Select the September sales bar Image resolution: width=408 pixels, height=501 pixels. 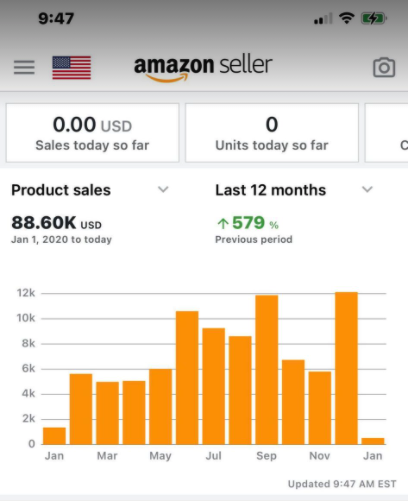pyautogui.click(x=267, y=370)
